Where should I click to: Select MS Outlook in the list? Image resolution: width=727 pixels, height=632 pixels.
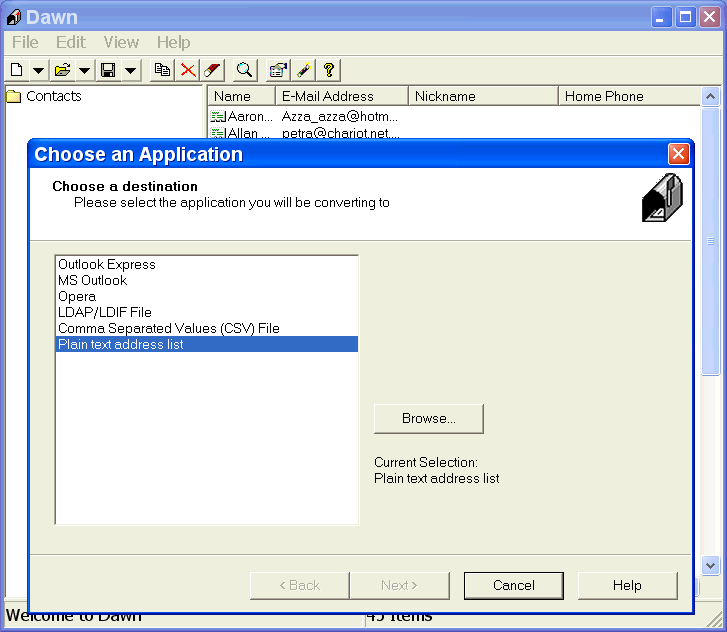[206, 280]
